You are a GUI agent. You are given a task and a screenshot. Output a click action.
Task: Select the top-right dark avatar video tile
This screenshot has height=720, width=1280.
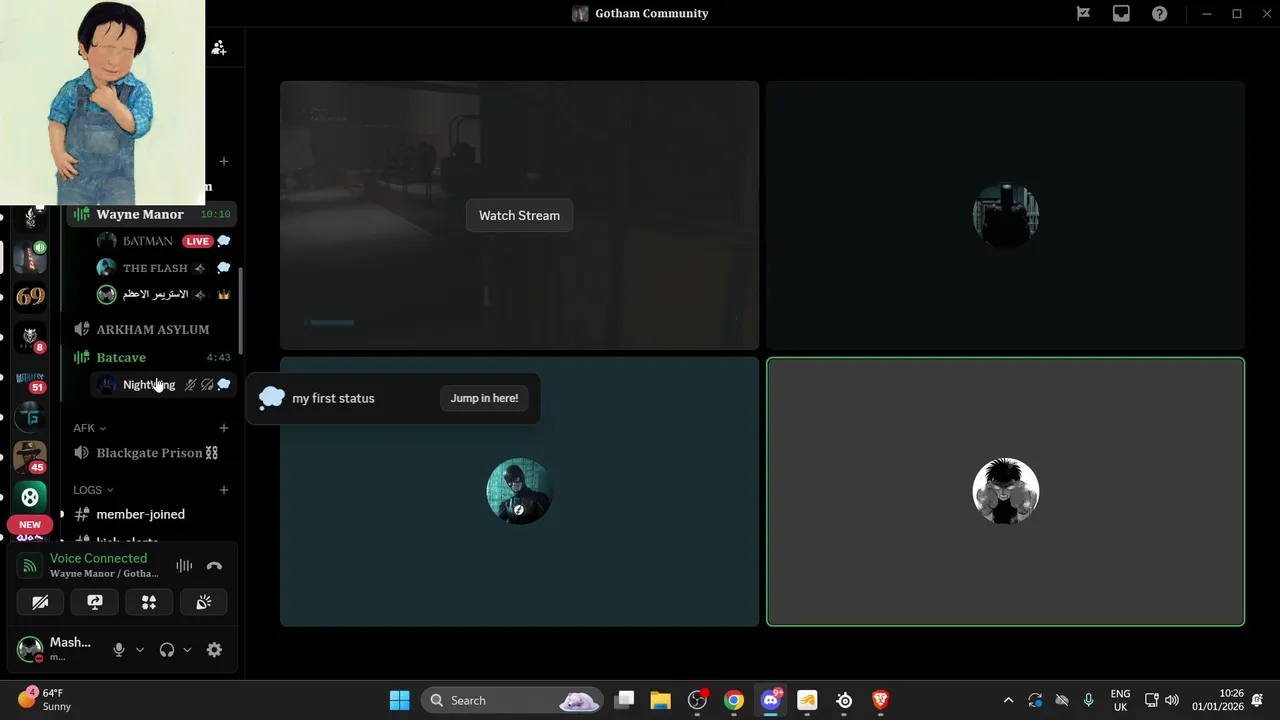[1005, 215]
